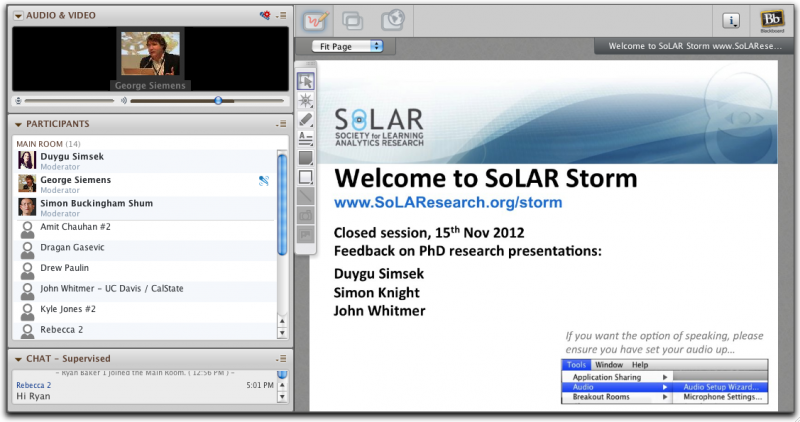This screenshot has width=800, height=422.
Task: Select the filled rectangle shape tool
Action: pyautogui.click(x=306, y=158)
